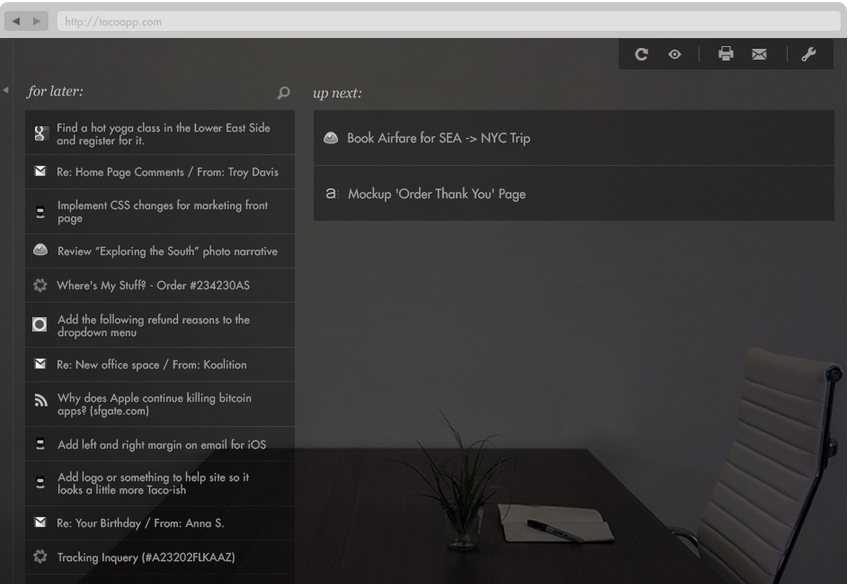Open 'Re: Home Page Comments / From: Troy Davis'

[160, 172]
